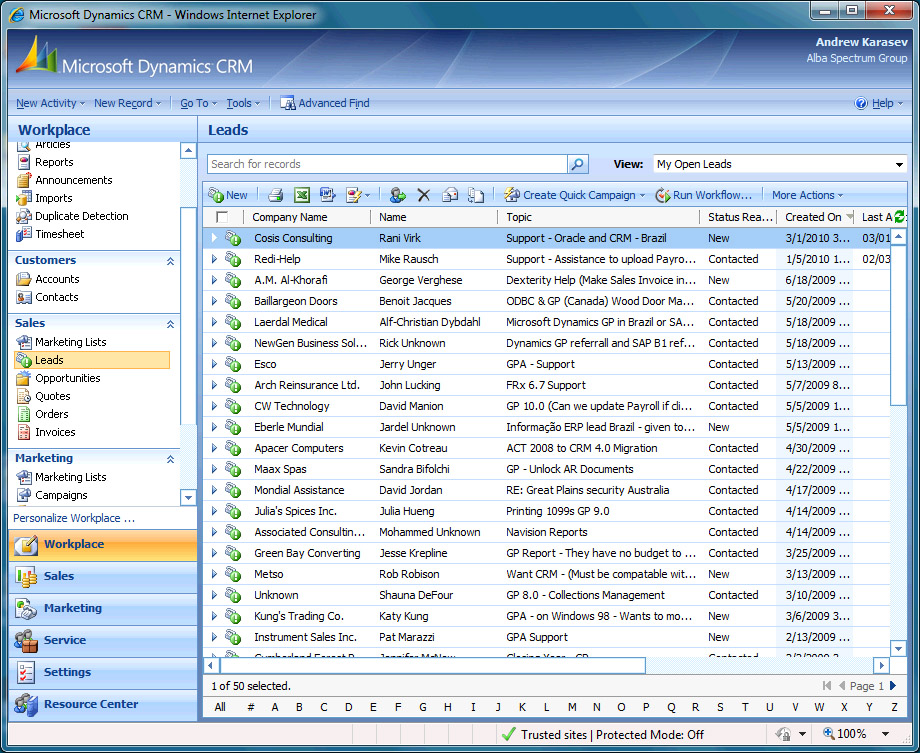
Task: Open dropdown arrow beside edit form icon
Action: tap(367, 195)
